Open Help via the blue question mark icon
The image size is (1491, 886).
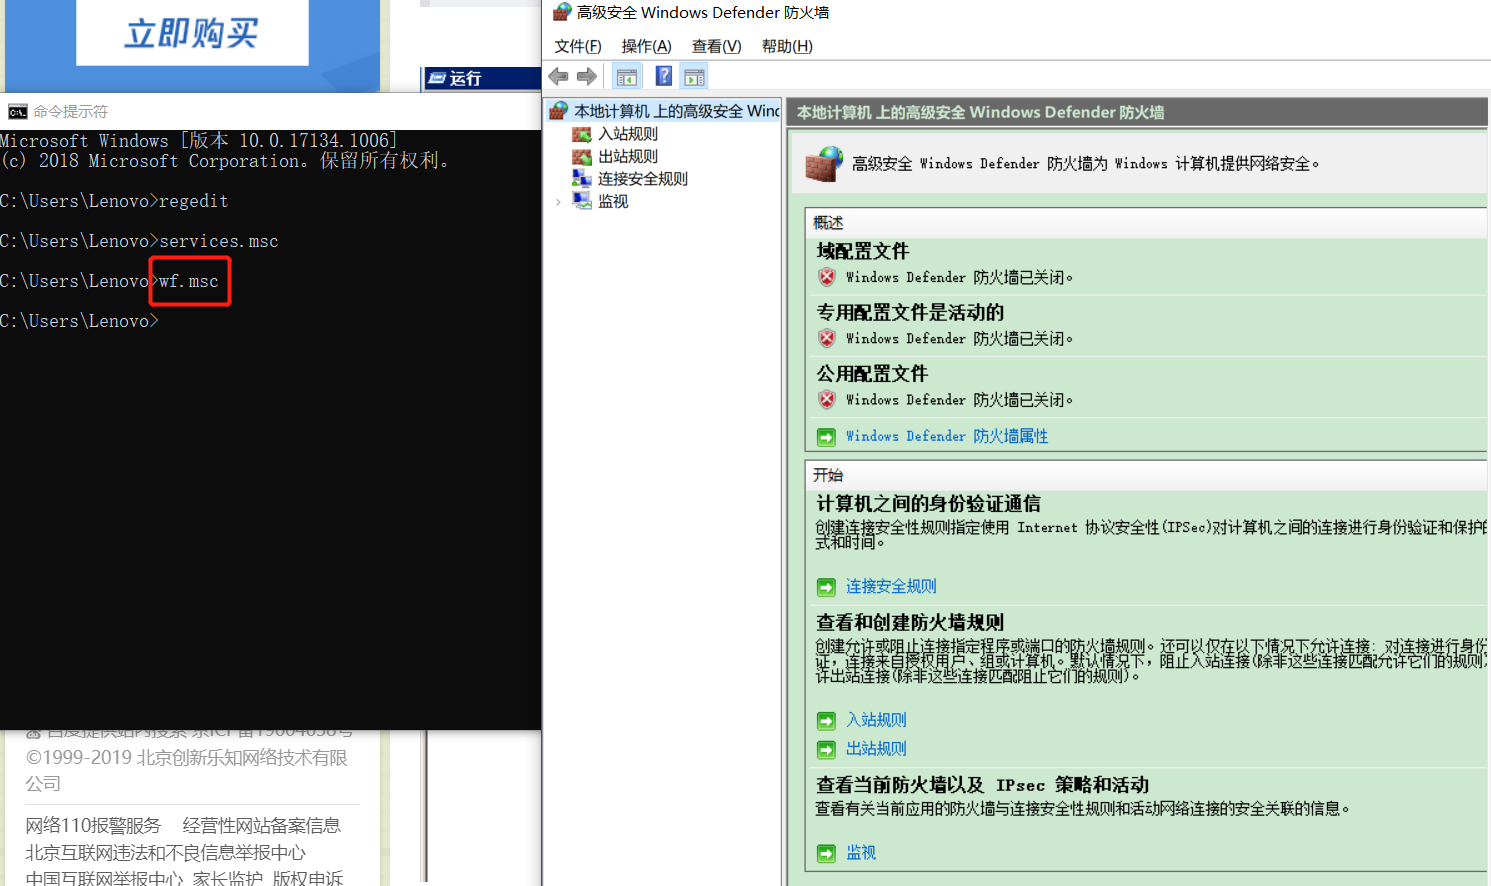pos(663,76)
